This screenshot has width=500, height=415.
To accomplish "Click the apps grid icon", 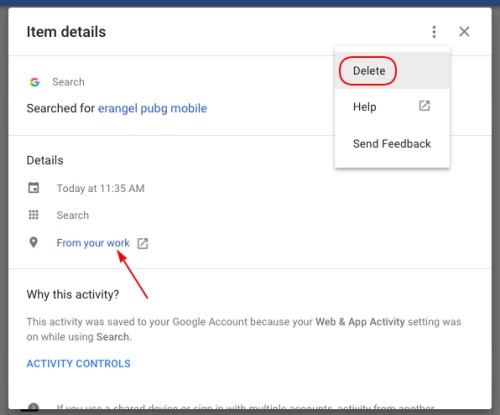I will [33, 215].
